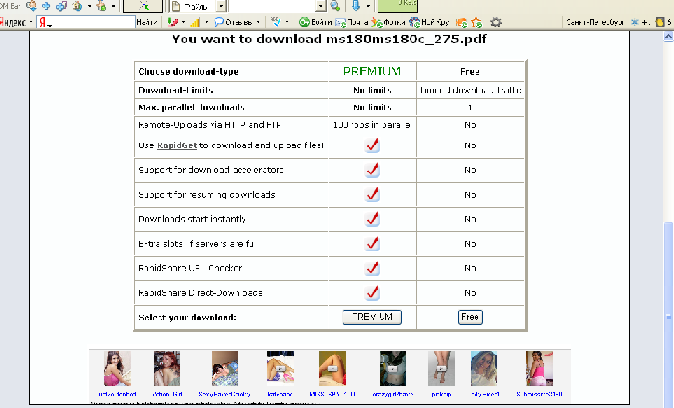Image resolution: width=674 pixels, height=408 pixels.
Task: Click the red checkmark in the RapidGet row
Action: [372, 145]
